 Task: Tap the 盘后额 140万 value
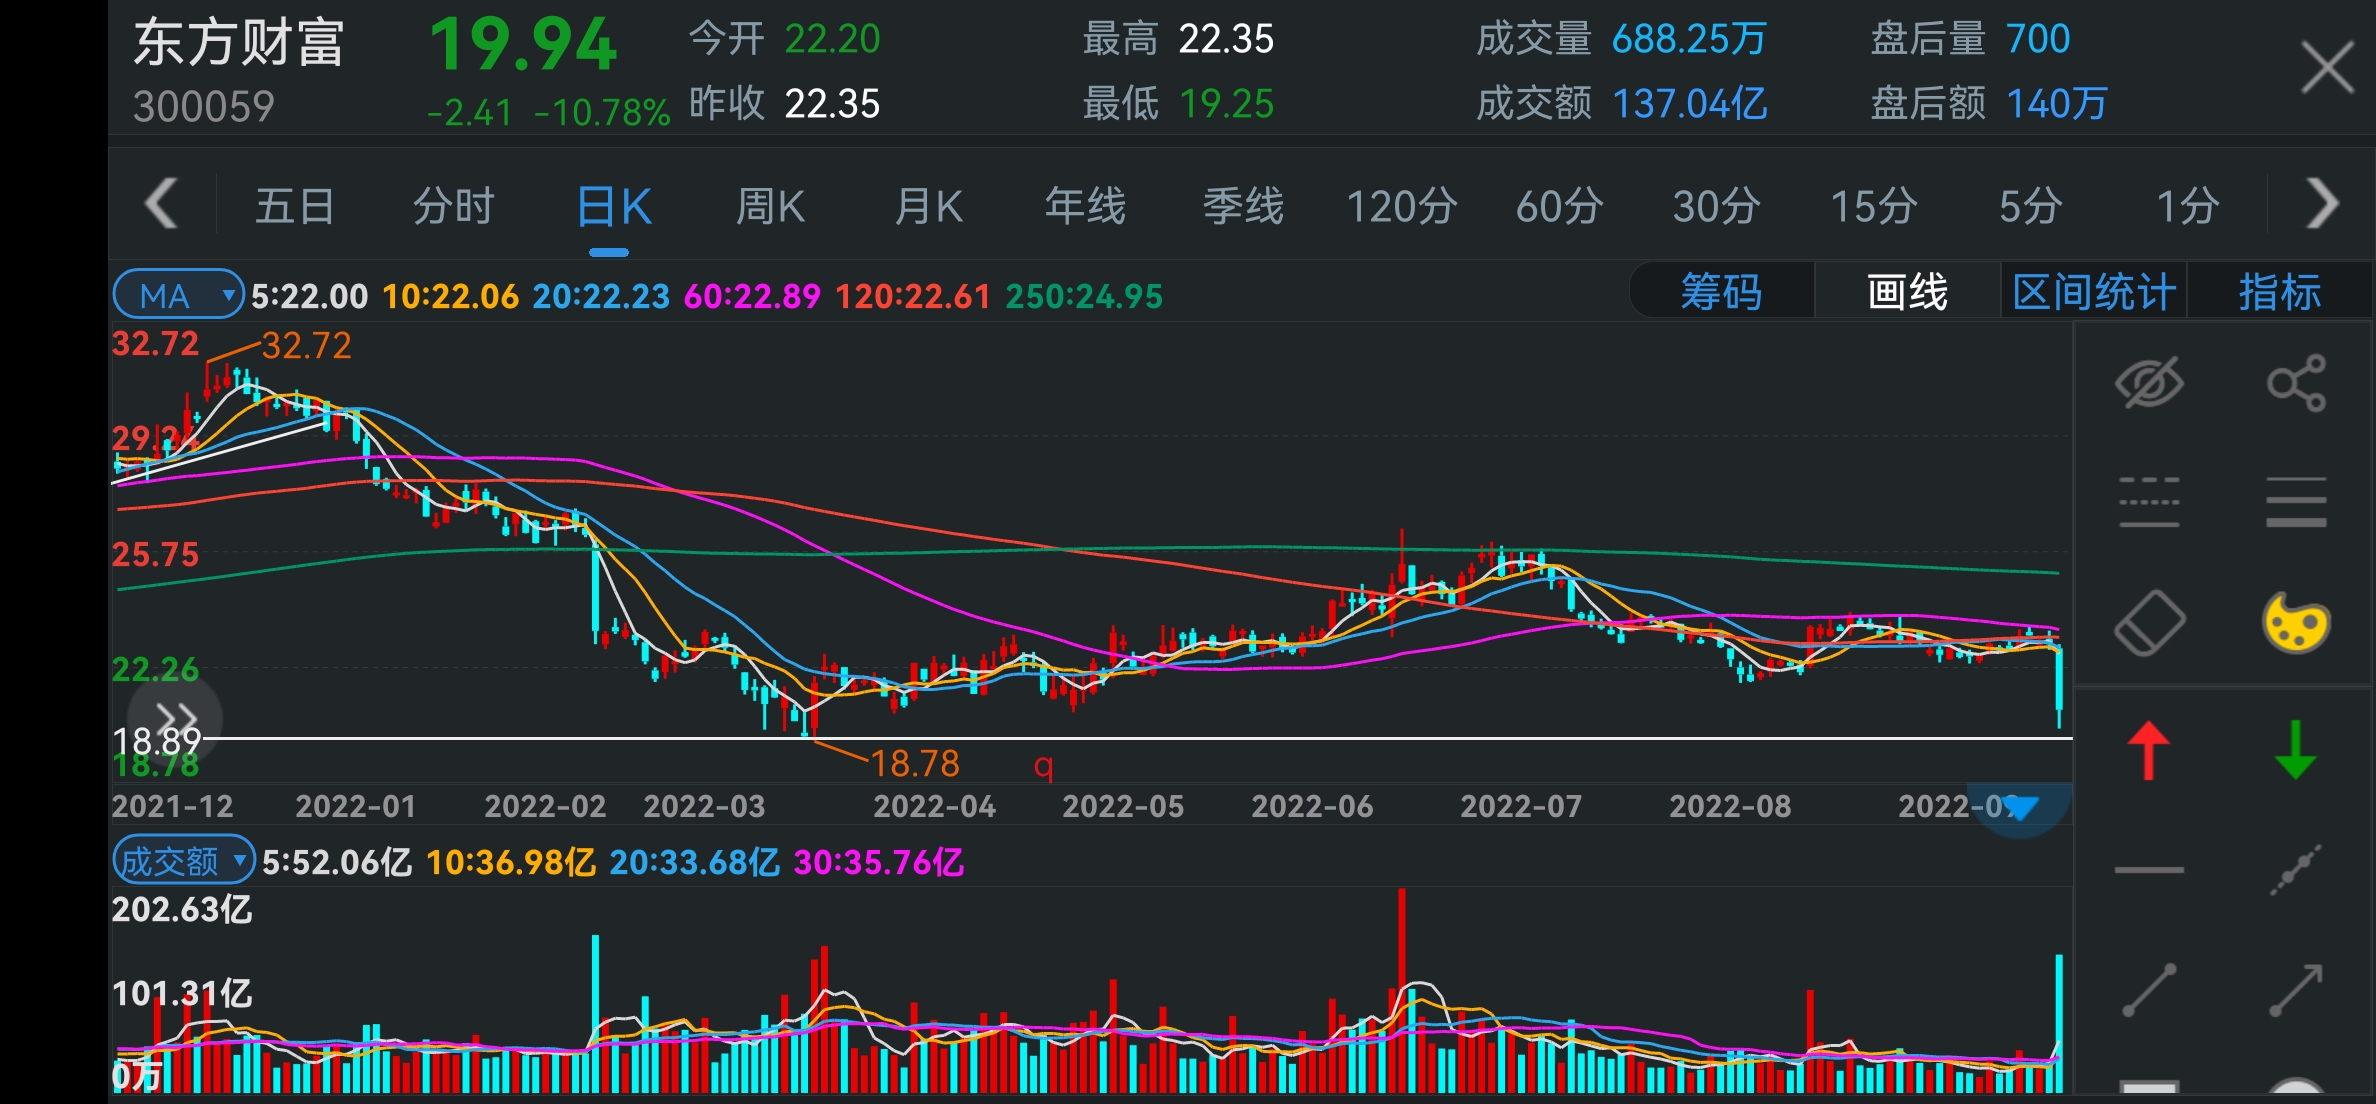2057,104
